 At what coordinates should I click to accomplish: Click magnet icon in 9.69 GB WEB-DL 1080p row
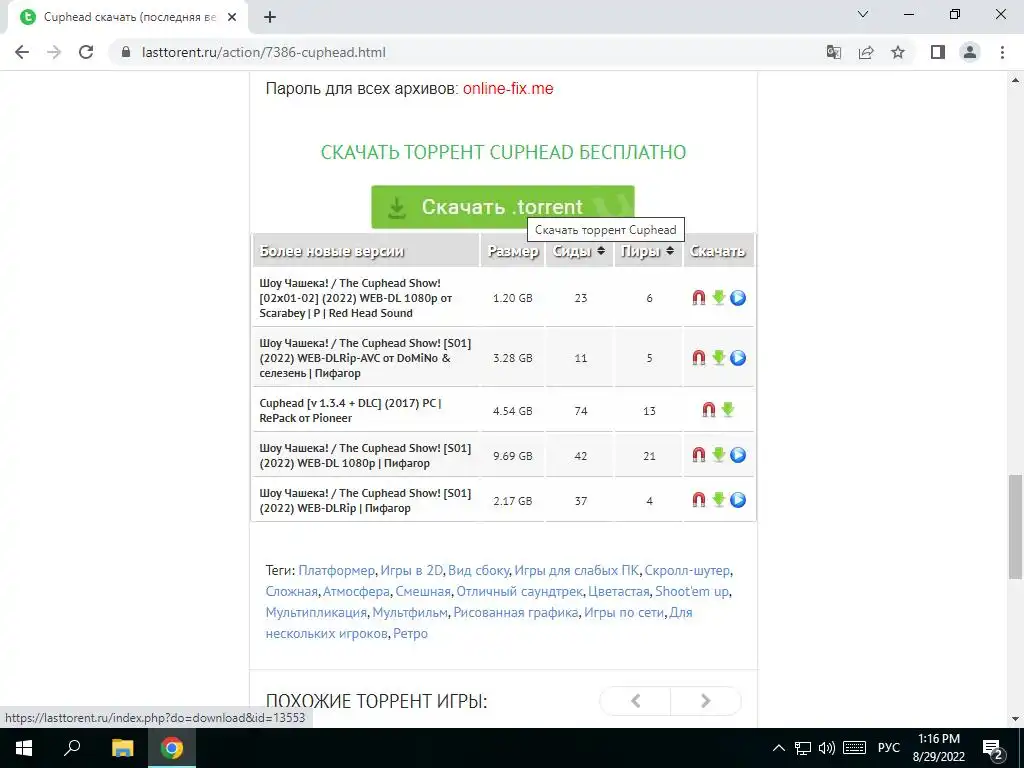point(699,455)
